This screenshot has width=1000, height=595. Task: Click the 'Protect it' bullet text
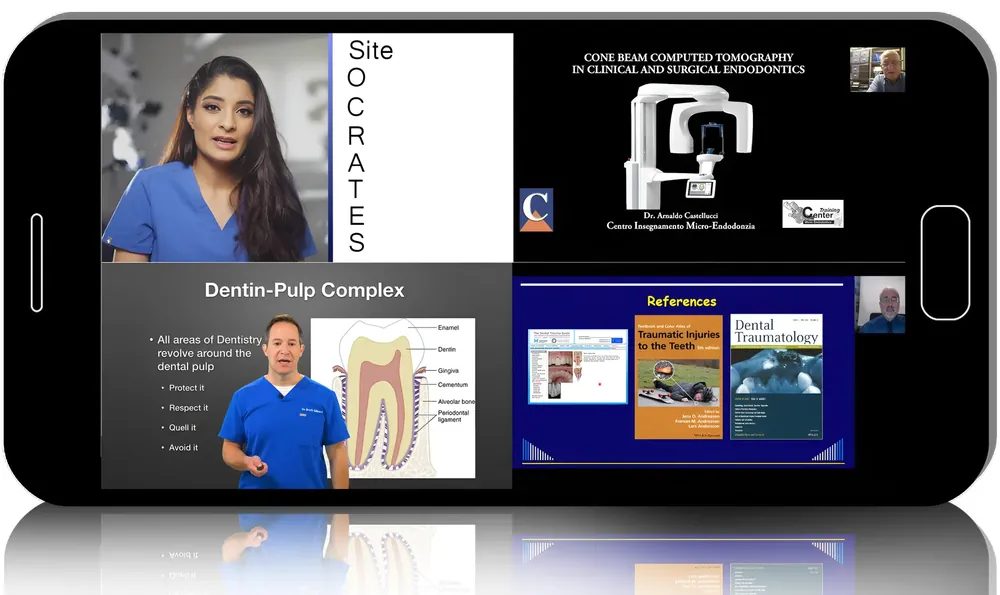(186, 388)
